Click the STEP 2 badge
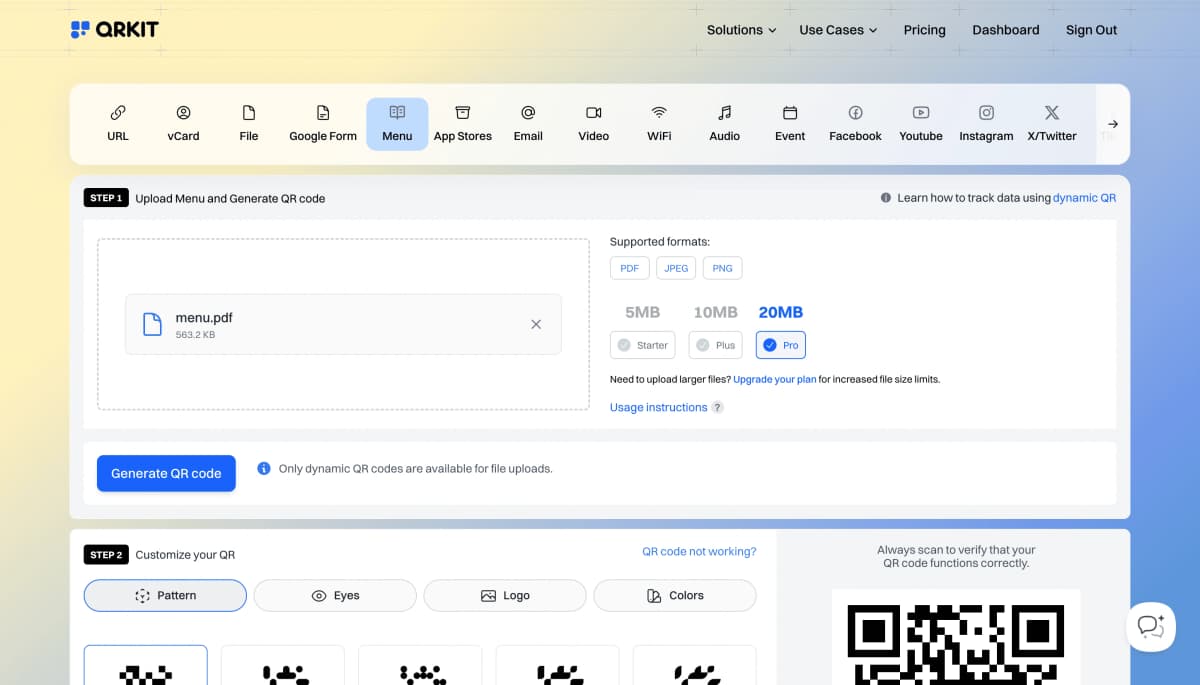Screen dimensions: 1200x685 click(x=105, y=554)
